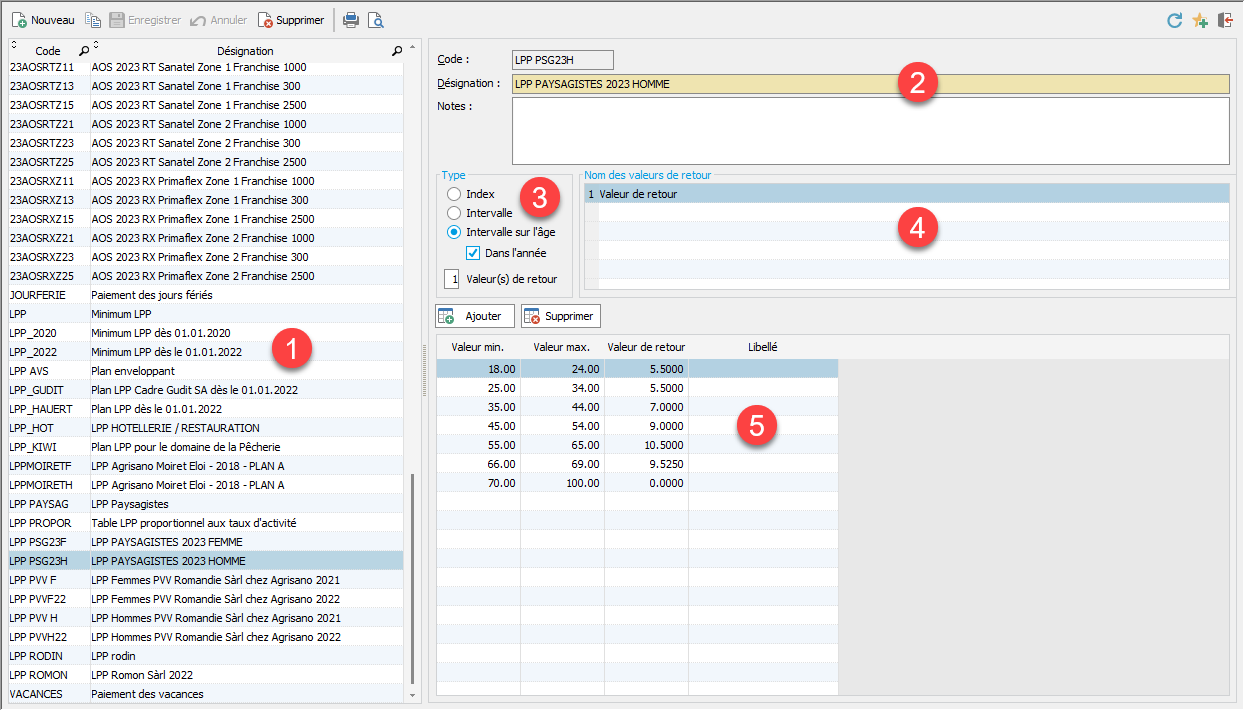Click the sort arrows beside the Désignation header
Screen dimensions: 1245x711
(x=96, y=46)
